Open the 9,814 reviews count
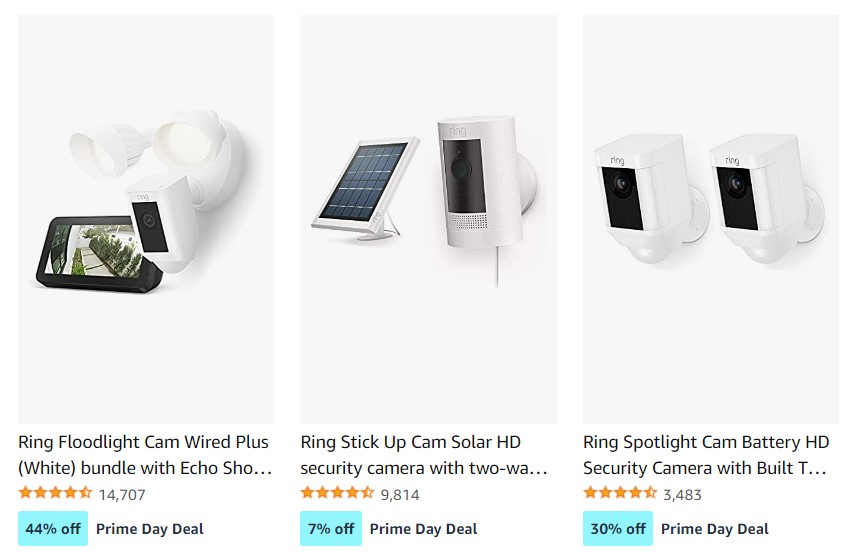Viewport: 857px width, 552px height. coord(400,494)
